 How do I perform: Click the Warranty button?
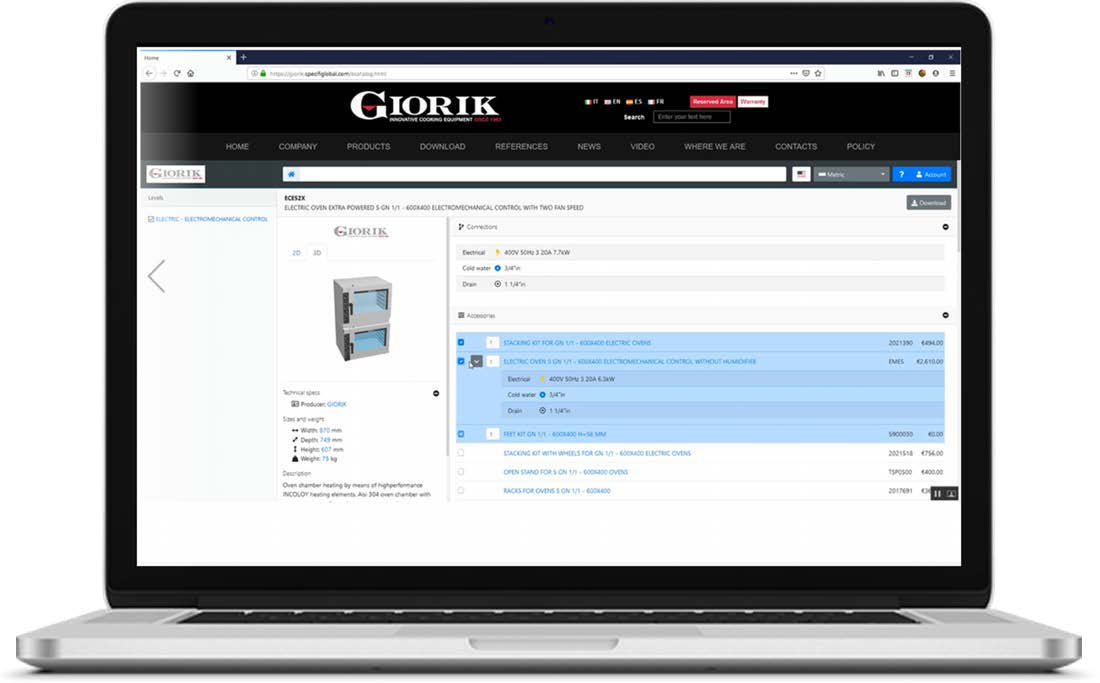click(753, 102)
